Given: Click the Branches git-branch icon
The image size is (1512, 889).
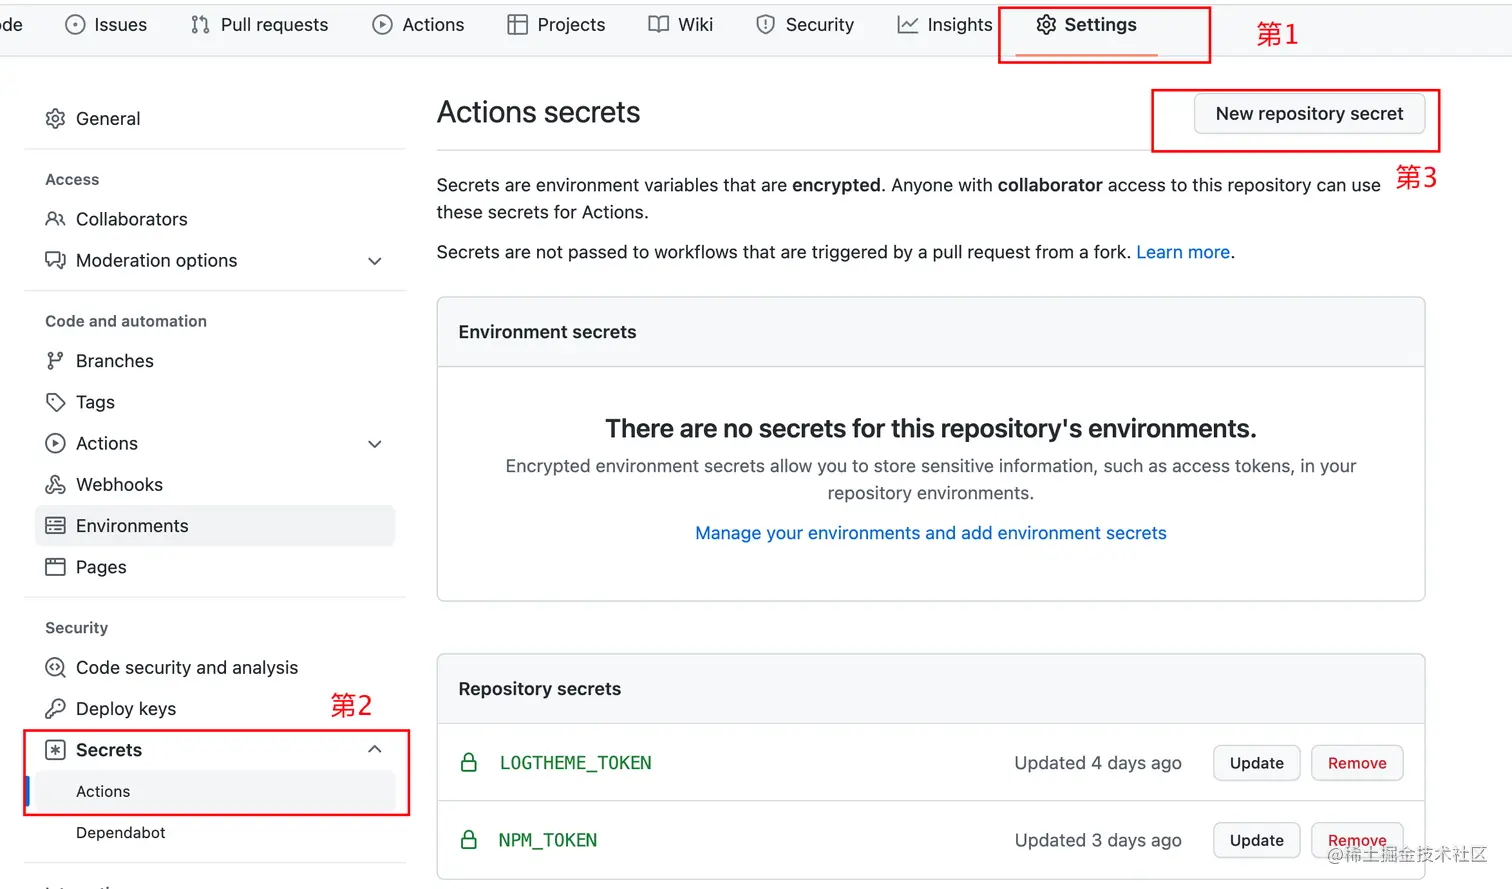Looking at the screenshot, I should [x=56, y=361].
